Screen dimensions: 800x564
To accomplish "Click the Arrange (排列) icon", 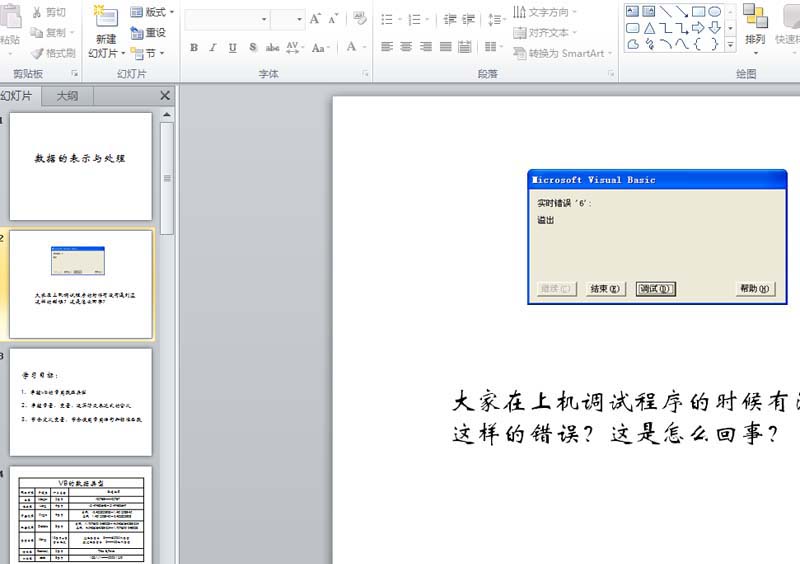I will [755, 28].
